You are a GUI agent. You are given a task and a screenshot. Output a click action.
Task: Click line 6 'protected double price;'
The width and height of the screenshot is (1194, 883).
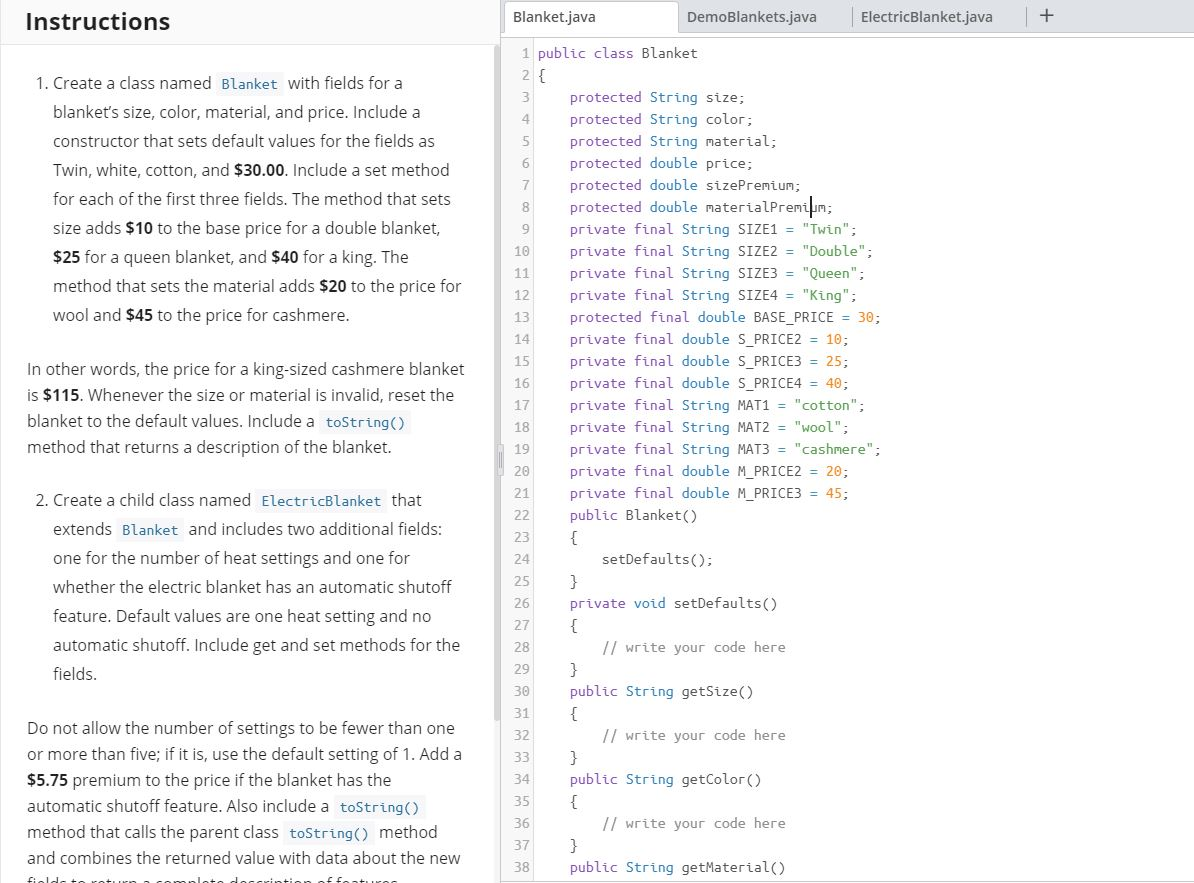coord(660,164)
